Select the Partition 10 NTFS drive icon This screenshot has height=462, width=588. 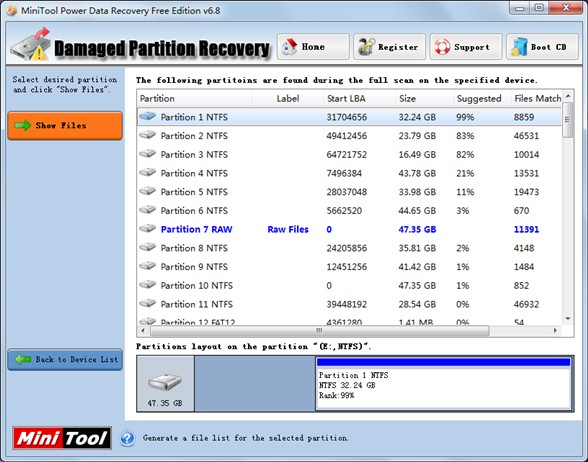[x=147, y=285]
